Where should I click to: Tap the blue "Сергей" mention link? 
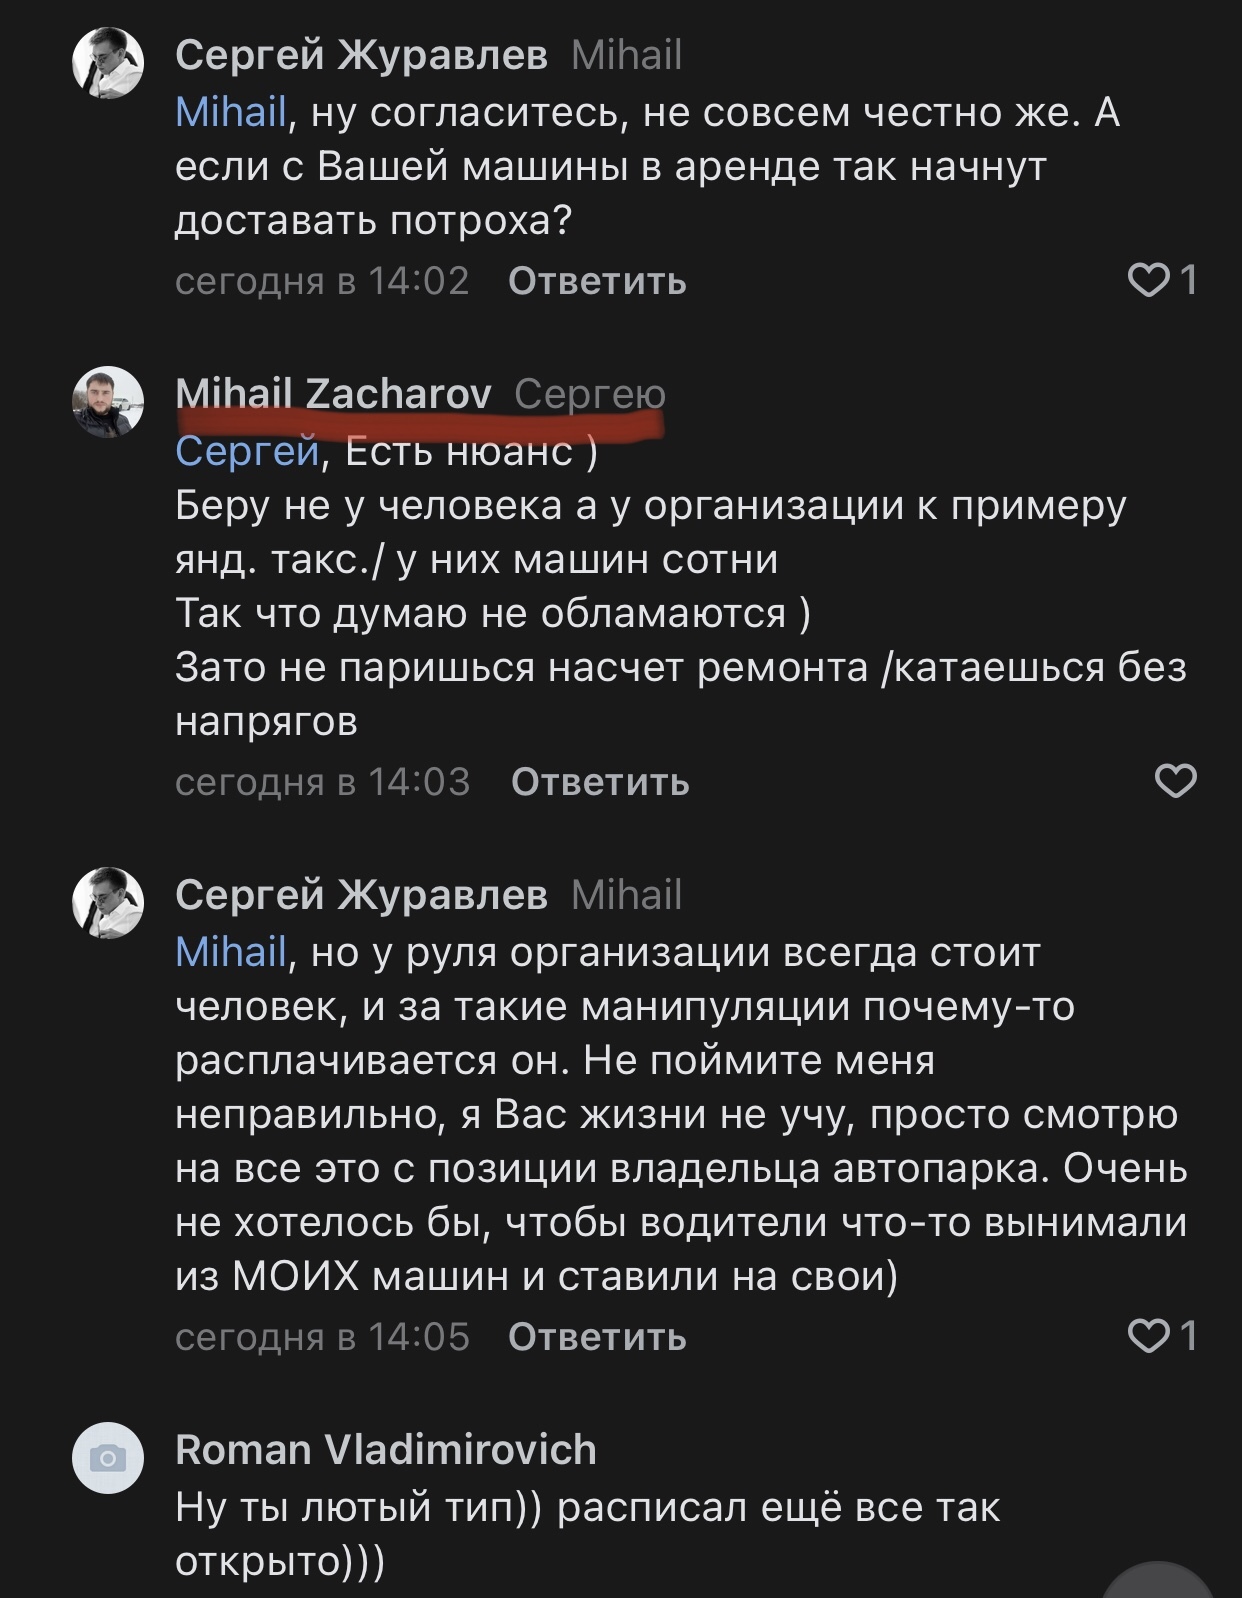(x=246, y=452)
